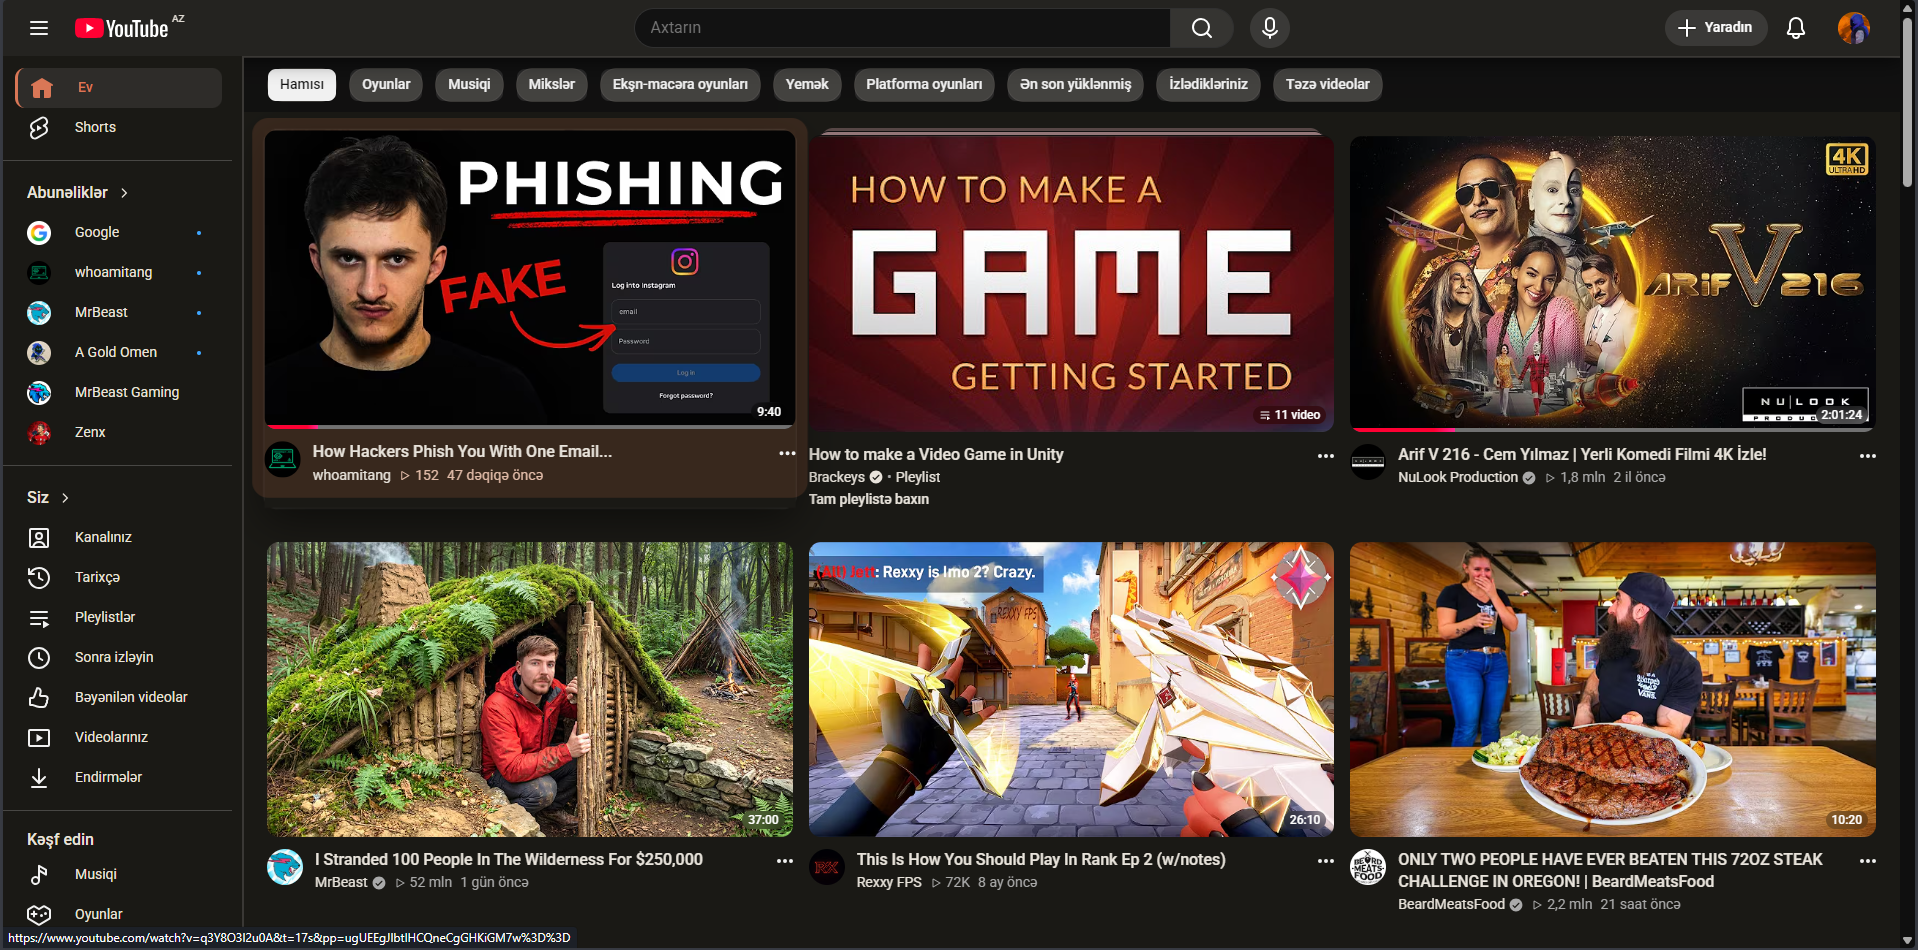The width and height of the screenshot is (1918, 950).
Task: Open the Pleylistlər playlists icon
Action: 39,618
